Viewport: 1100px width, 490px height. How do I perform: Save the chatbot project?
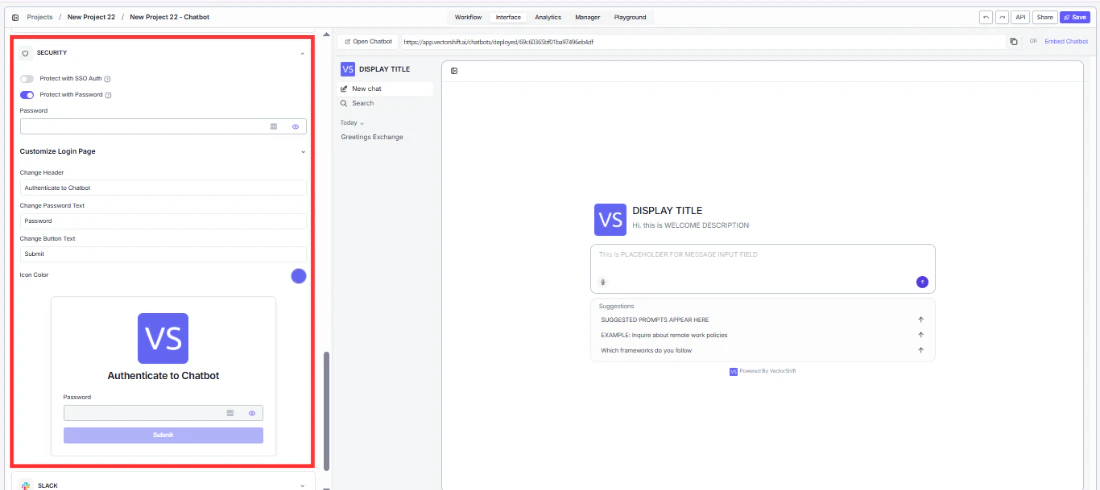(x=1075, y=17)
